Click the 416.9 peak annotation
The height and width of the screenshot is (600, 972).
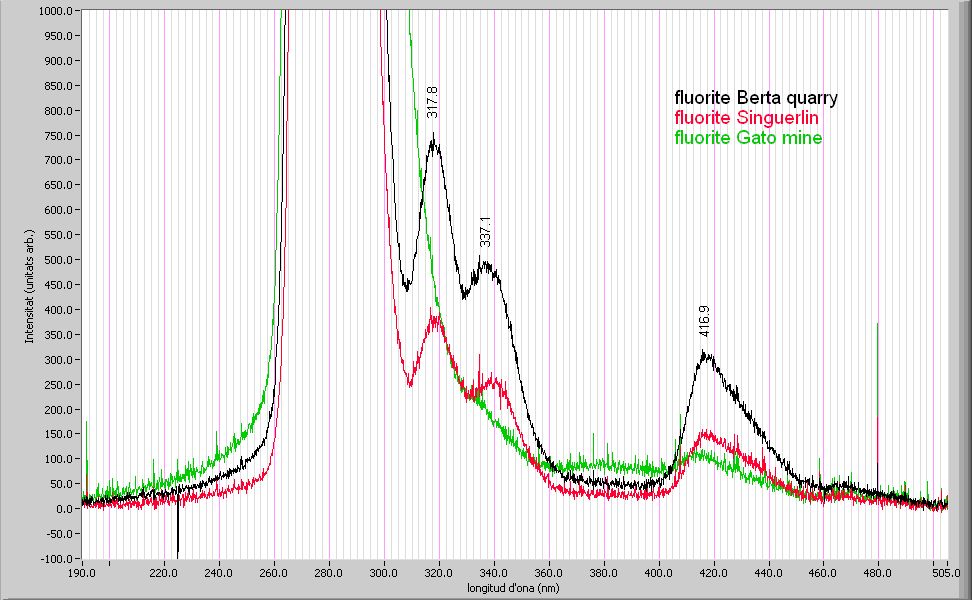click(704, 321)
